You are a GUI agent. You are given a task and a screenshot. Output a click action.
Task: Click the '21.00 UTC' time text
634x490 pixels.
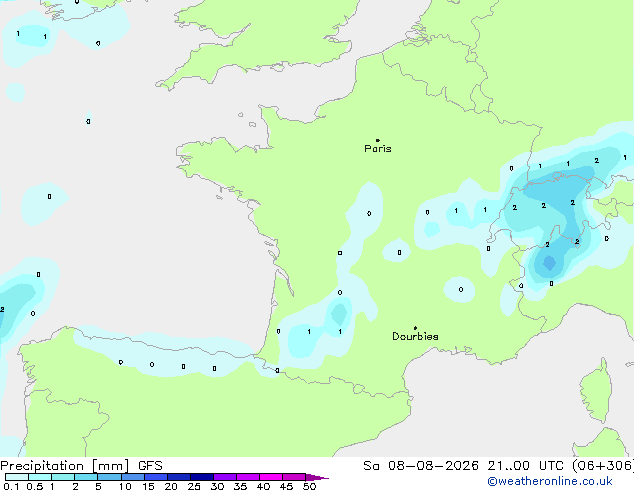526,466
